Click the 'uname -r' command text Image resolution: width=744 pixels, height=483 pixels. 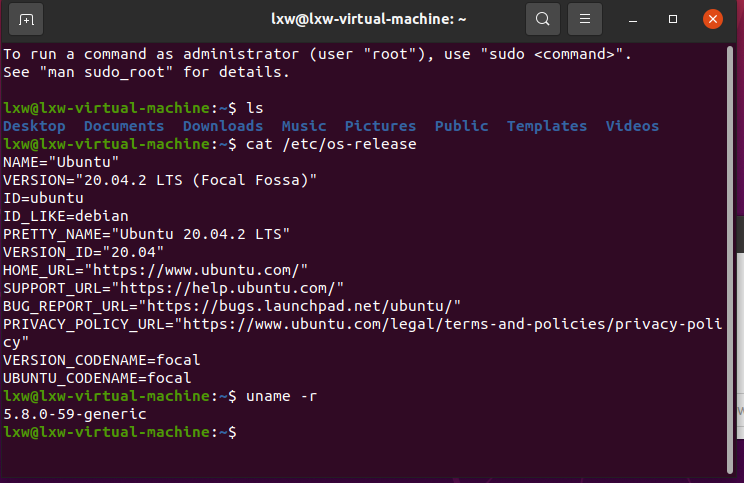281,397
